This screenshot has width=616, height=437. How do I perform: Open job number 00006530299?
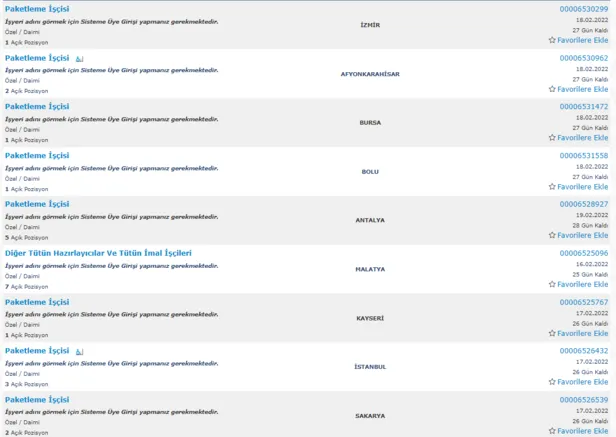(x=583, y=9)
